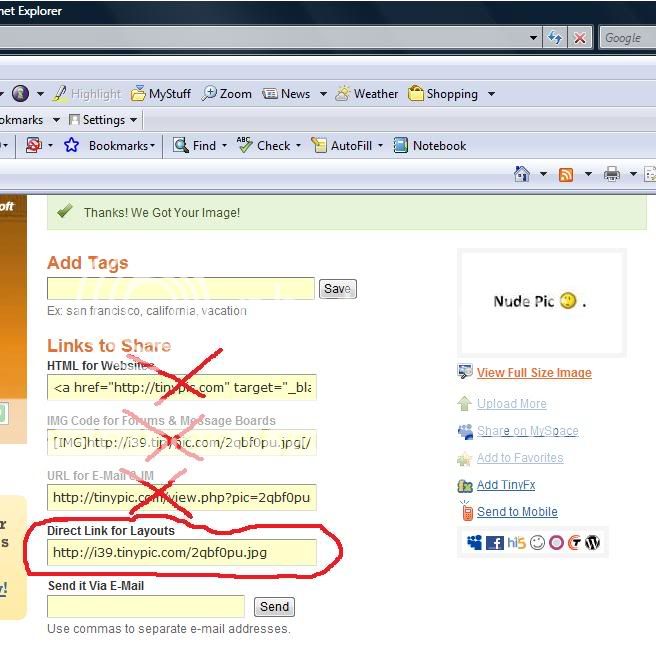Click the Direct Link for Layouts field
This screenshot has height=658, width=656.
181,552
